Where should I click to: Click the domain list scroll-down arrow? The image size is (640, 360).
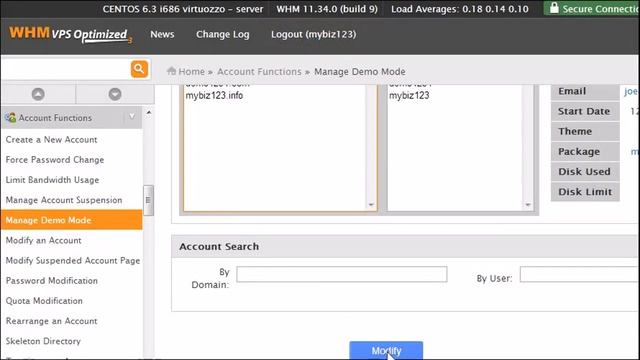[x=371, y=204]
